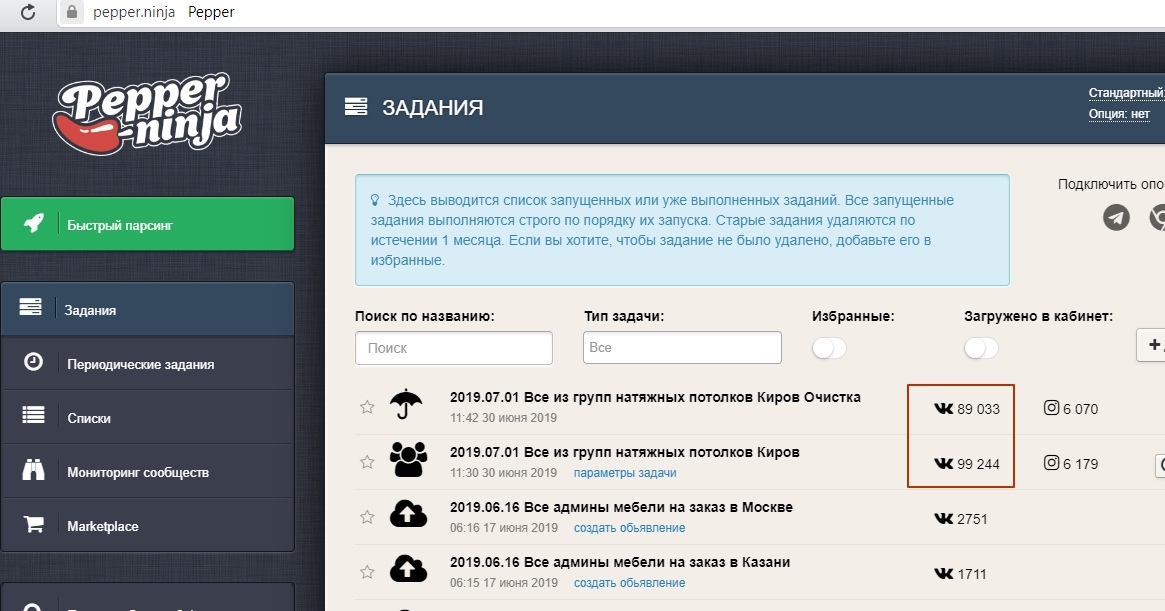This screenshot has height=611, width=1165.
Task: Open Задания in the sidebar
Action: 148,309
